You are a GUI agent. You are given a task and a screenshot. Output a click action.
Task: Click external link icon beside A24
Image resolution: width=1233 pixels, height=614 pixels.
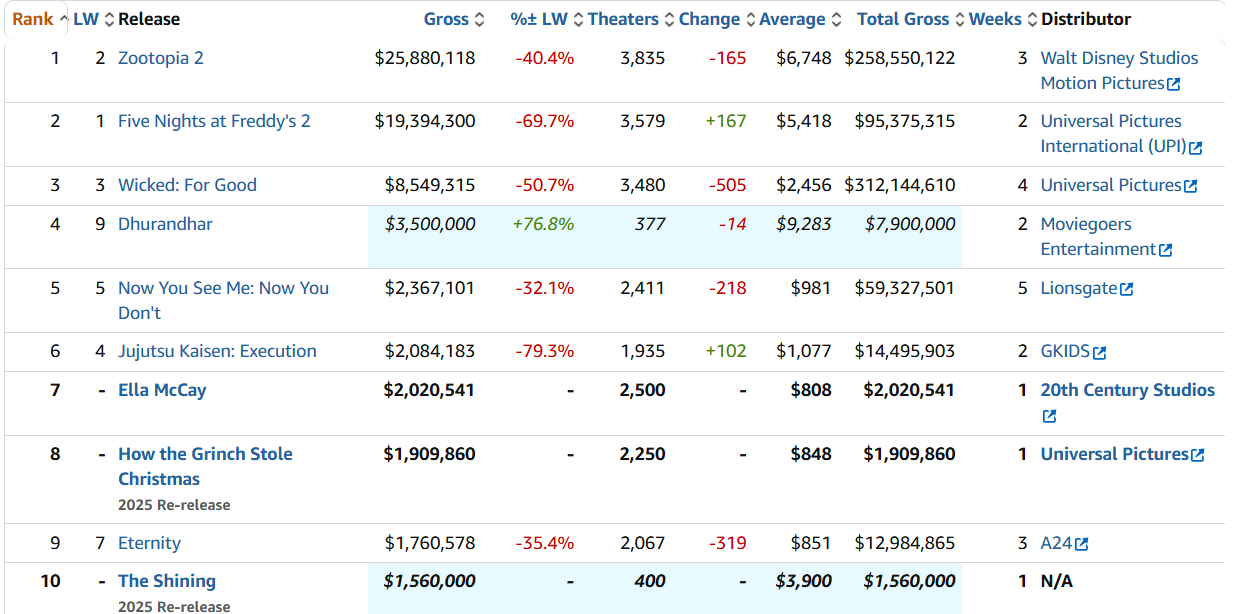coord(1081,544)
